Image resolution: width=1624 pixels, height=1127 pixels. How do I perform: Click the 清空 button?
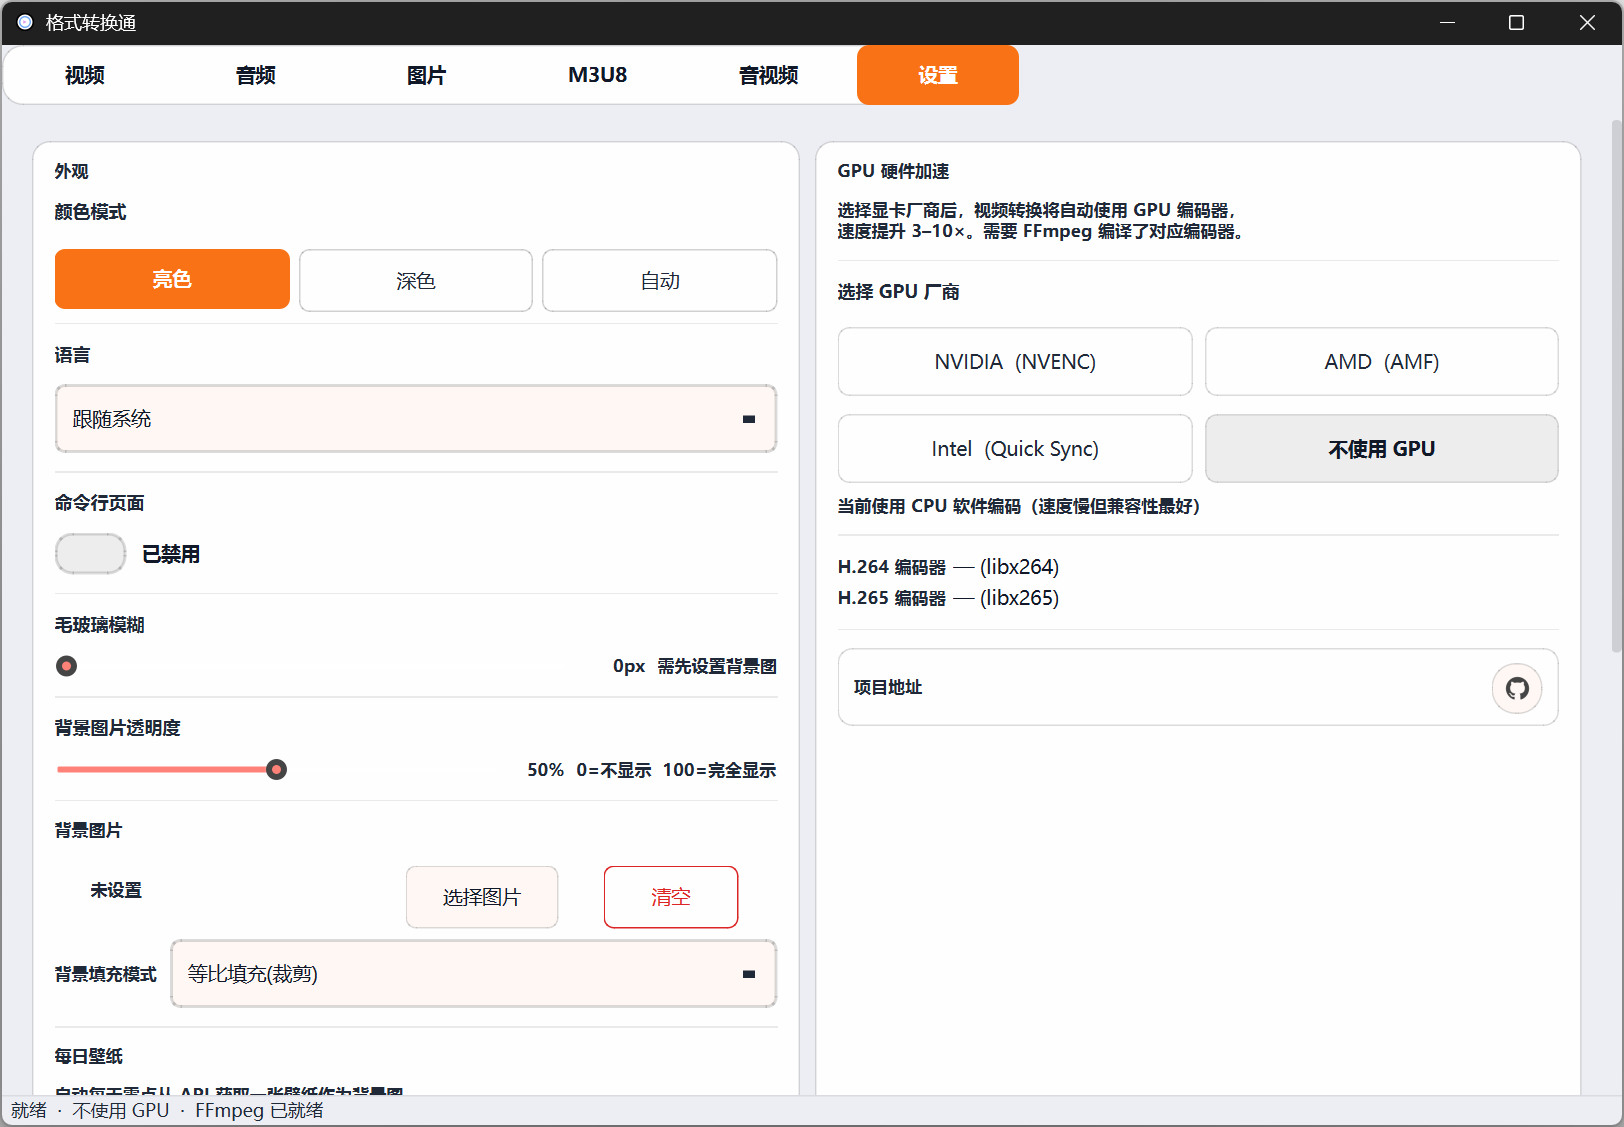point(671,897)
